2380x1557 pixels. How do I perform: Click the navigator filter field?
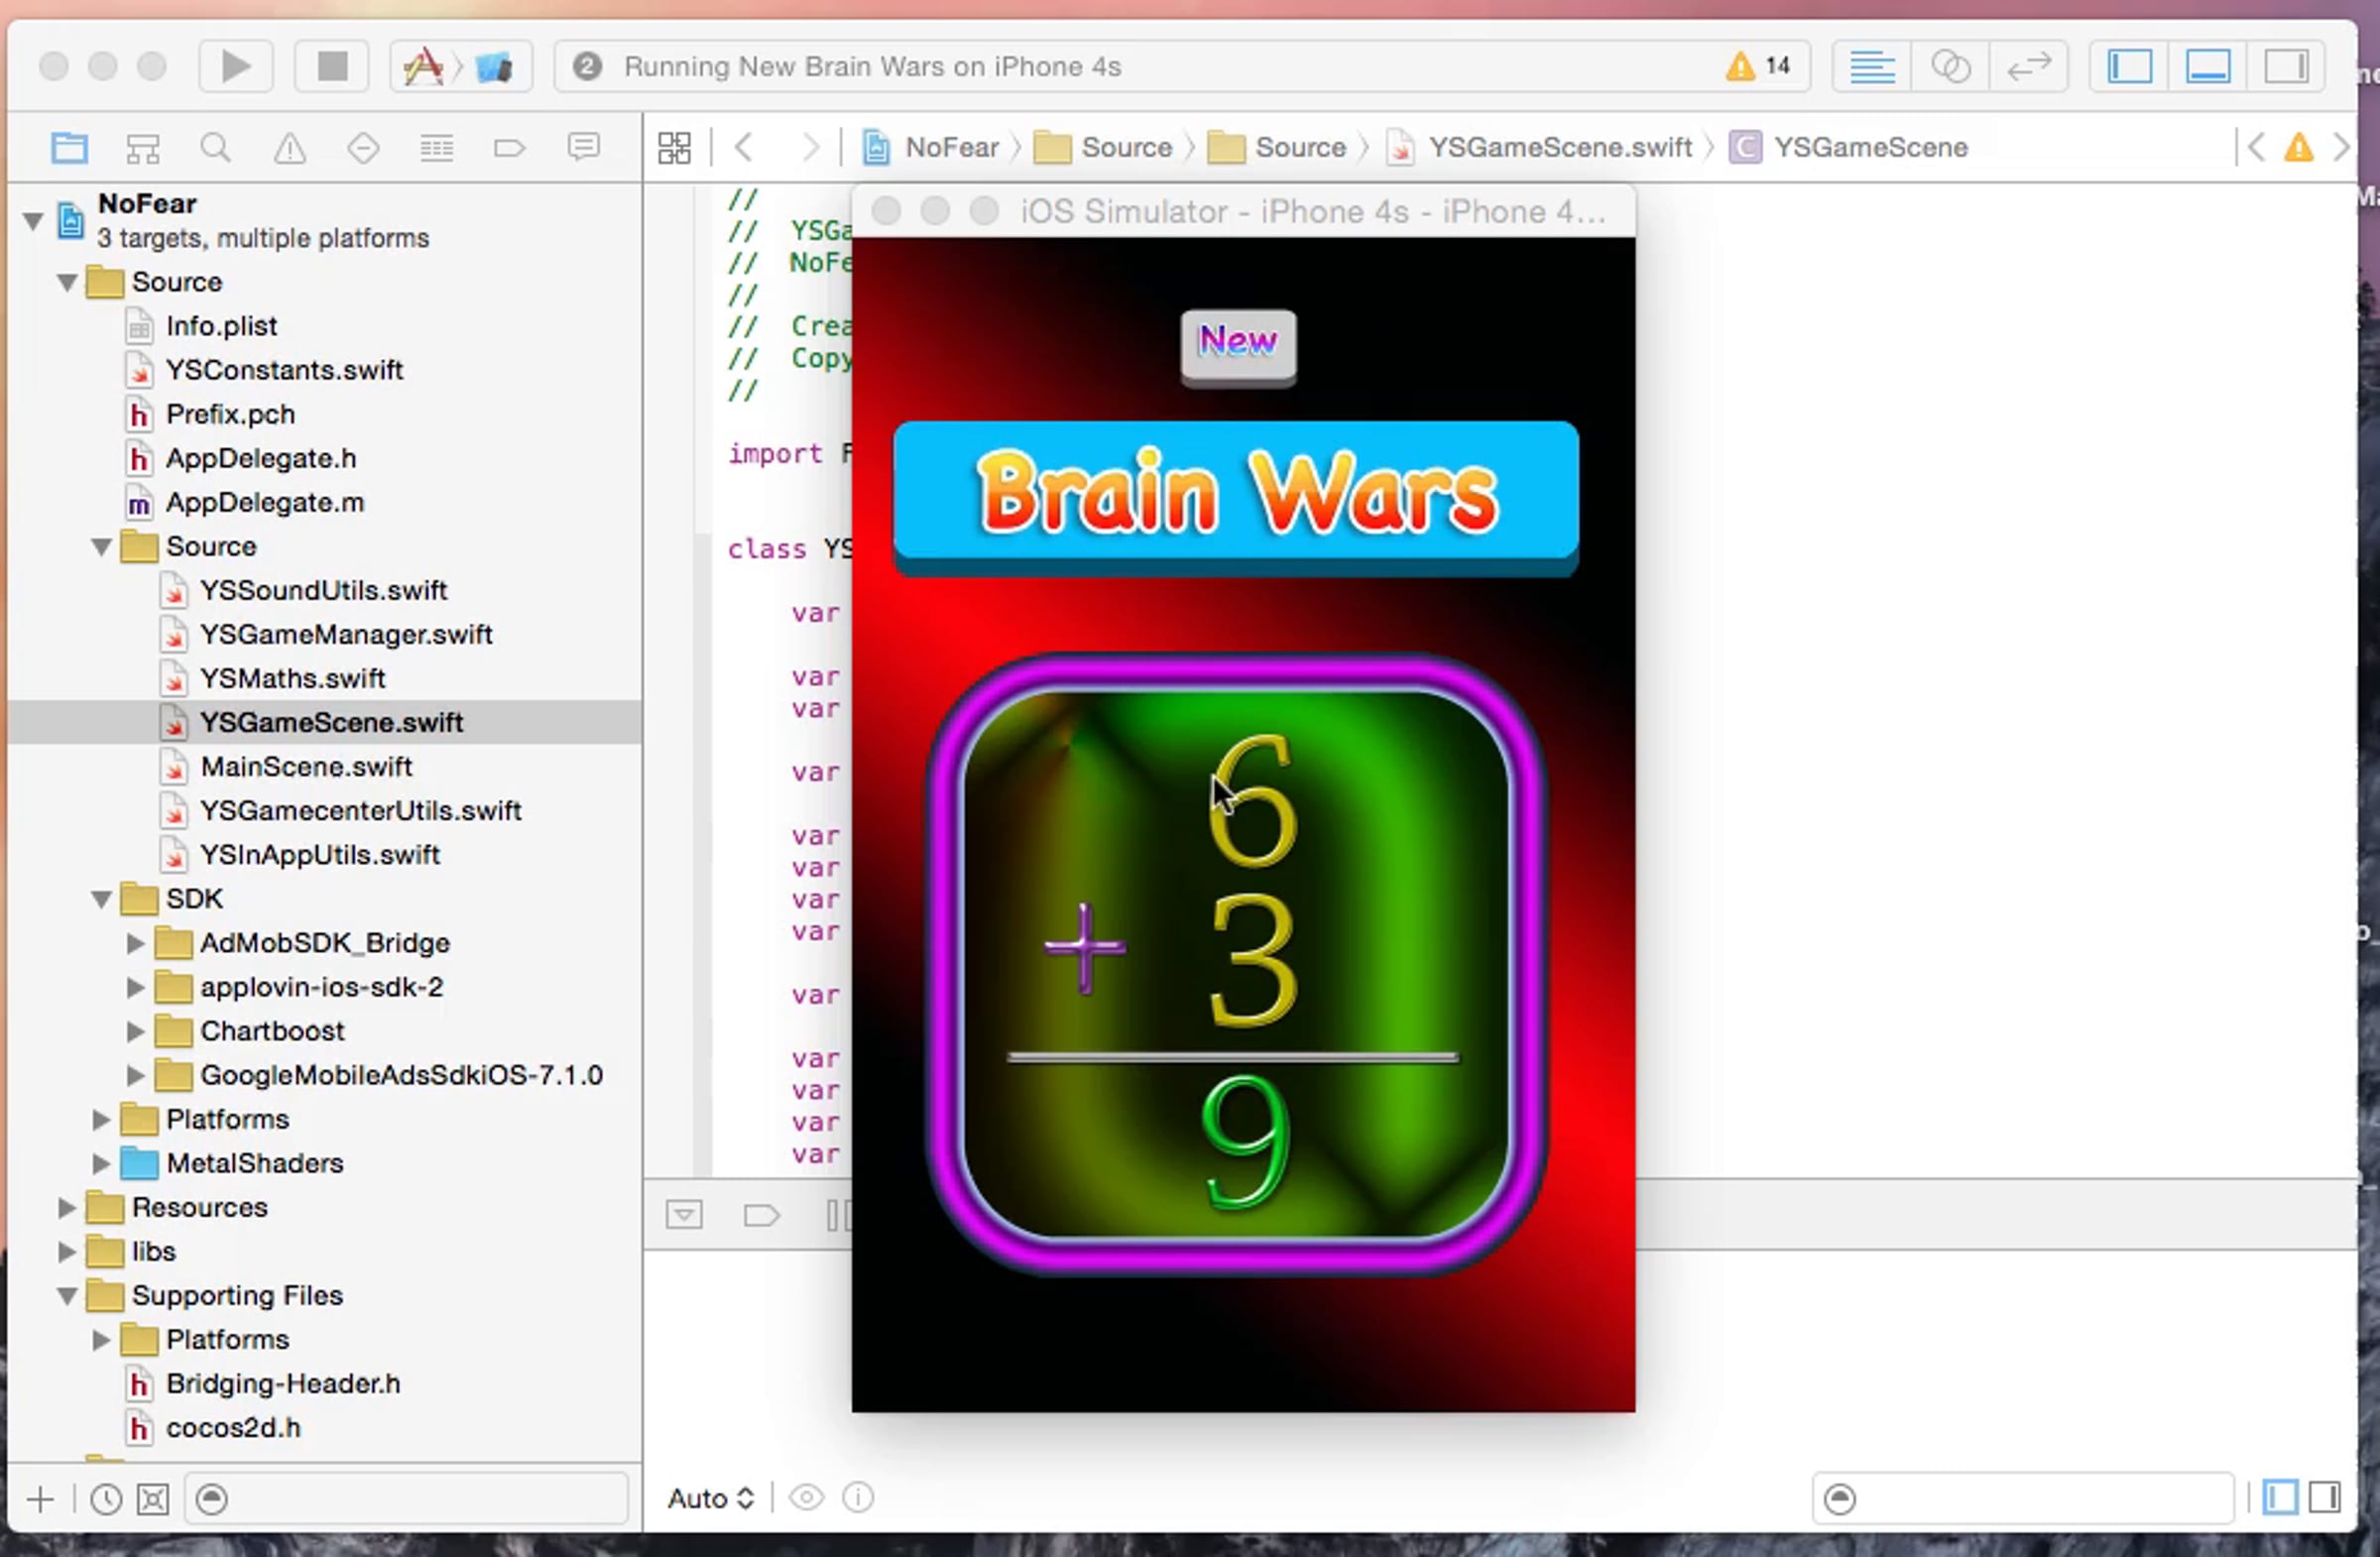point(406,1499)
